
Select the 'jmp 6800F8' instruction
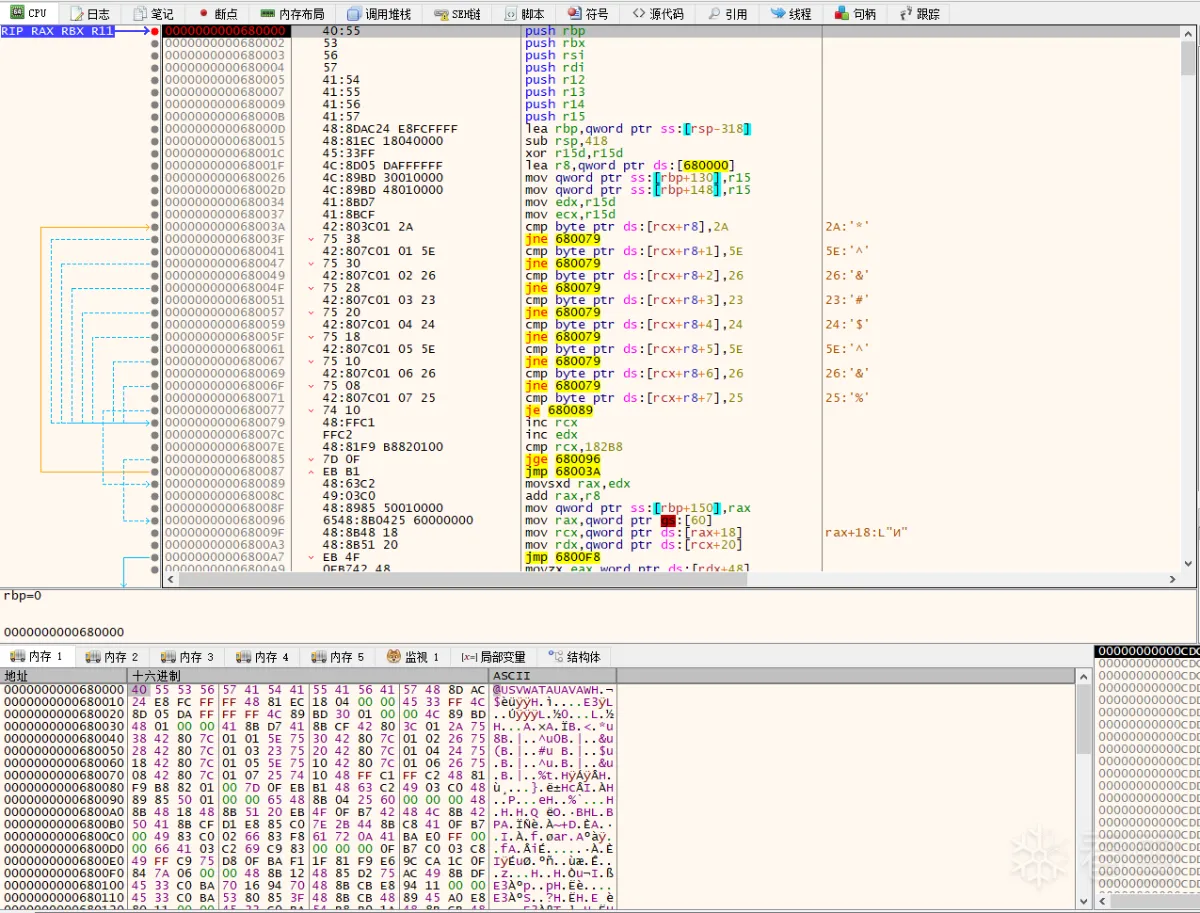[x=562, y=556]
